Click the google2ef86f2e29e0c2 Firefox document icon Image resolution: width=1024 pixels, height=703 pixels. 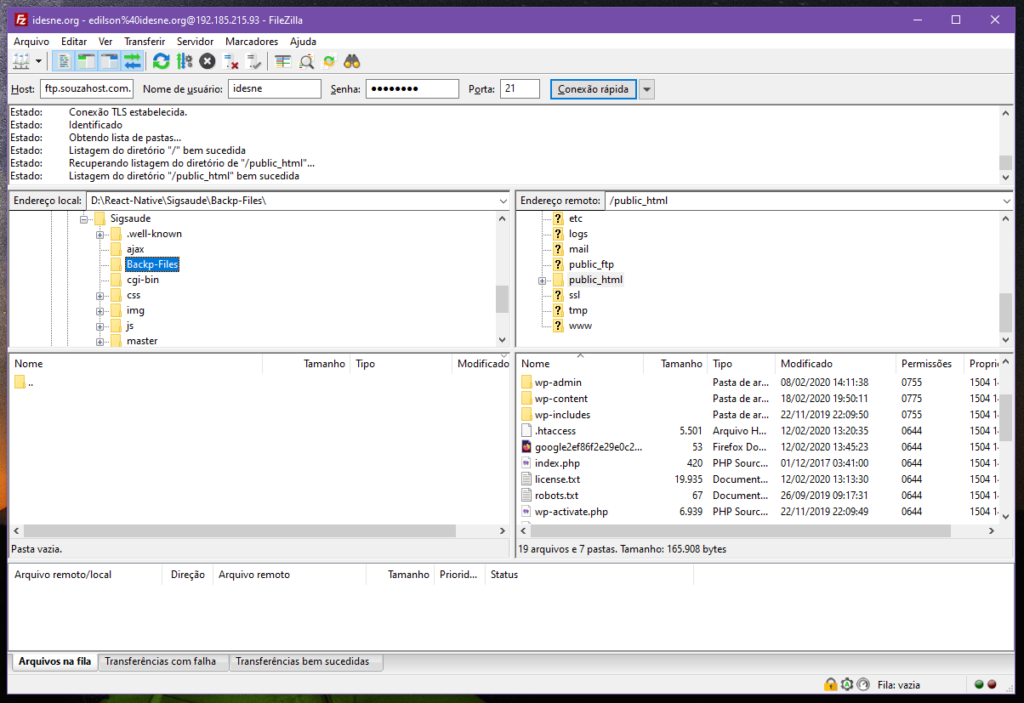click(527, 447)
